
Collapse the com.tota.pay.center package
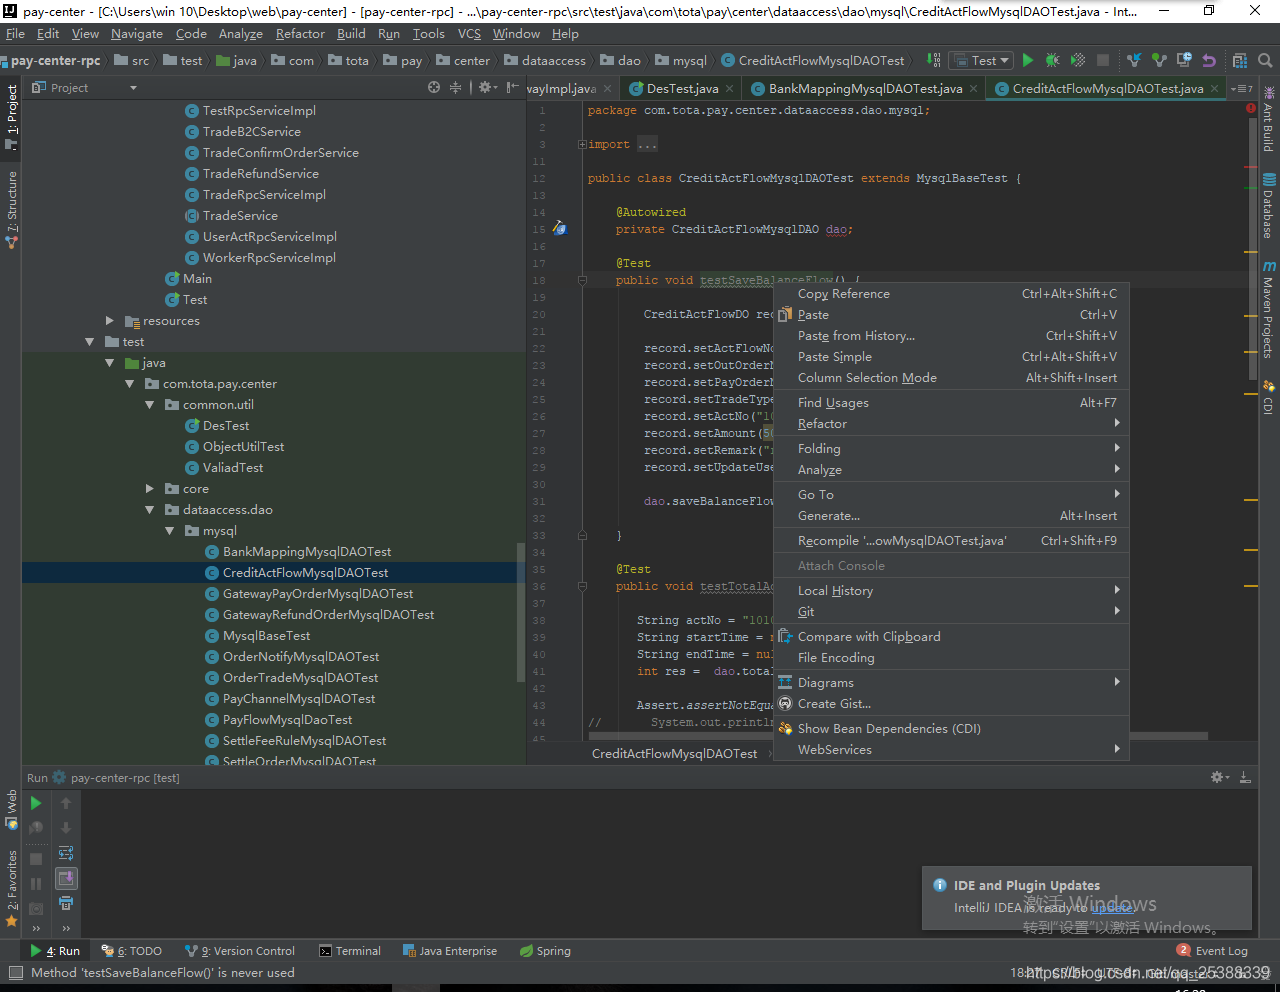(130, 384)
